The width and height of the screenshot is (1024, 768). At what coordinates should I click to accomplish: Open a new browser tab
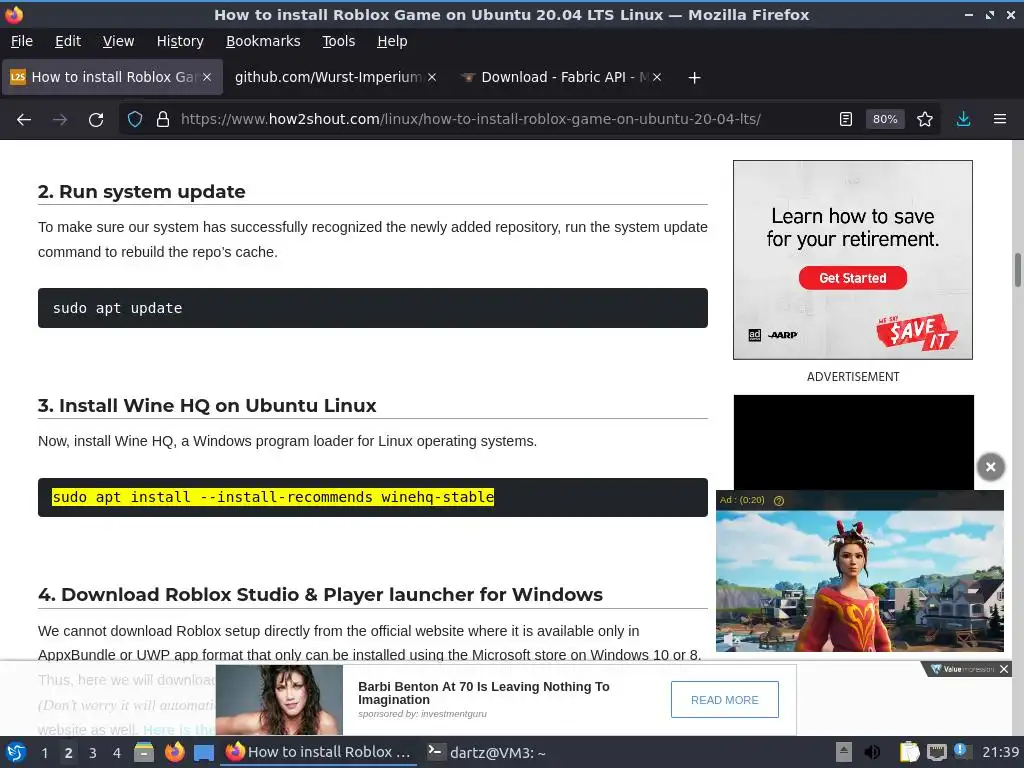click(694, 78)
